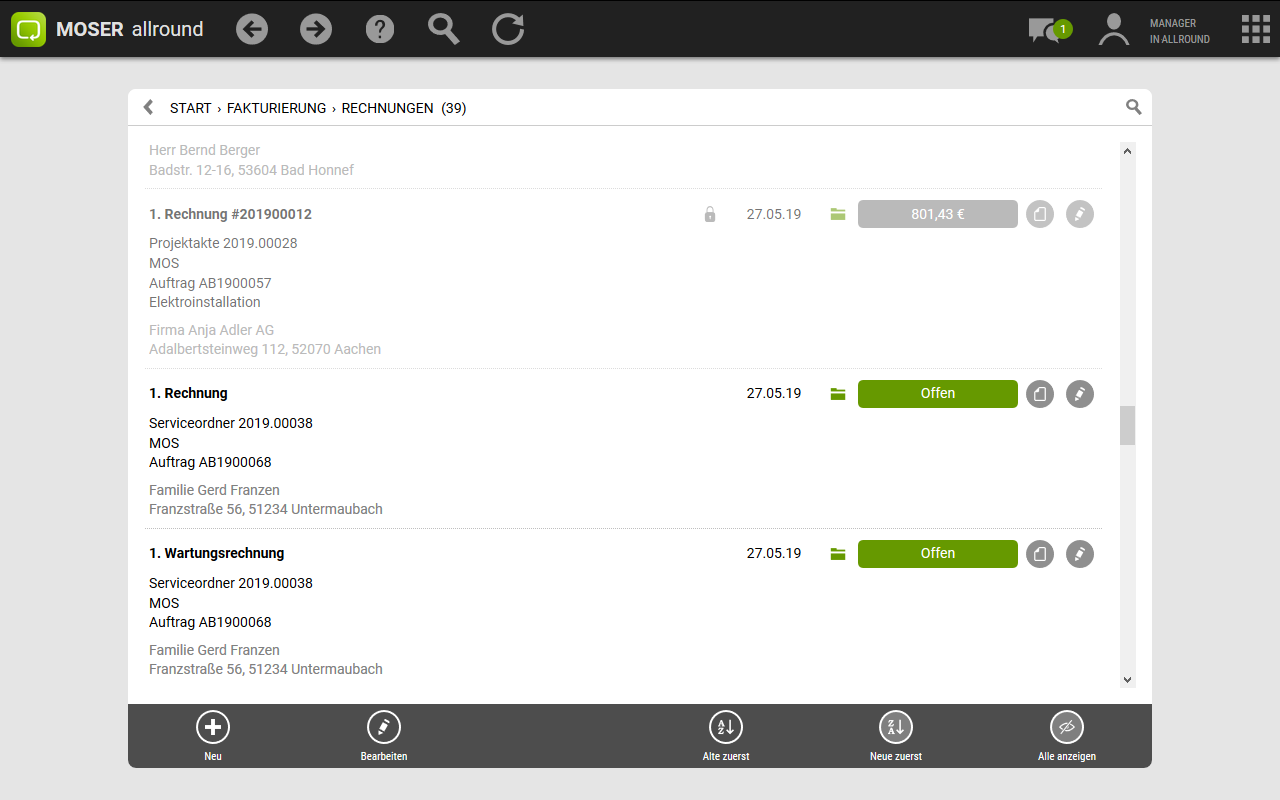Edit Rechnung #201900012 with pencil icon
This screenshot has height=800, width=1280.
pyautogui.click(x=1080, y=214)
